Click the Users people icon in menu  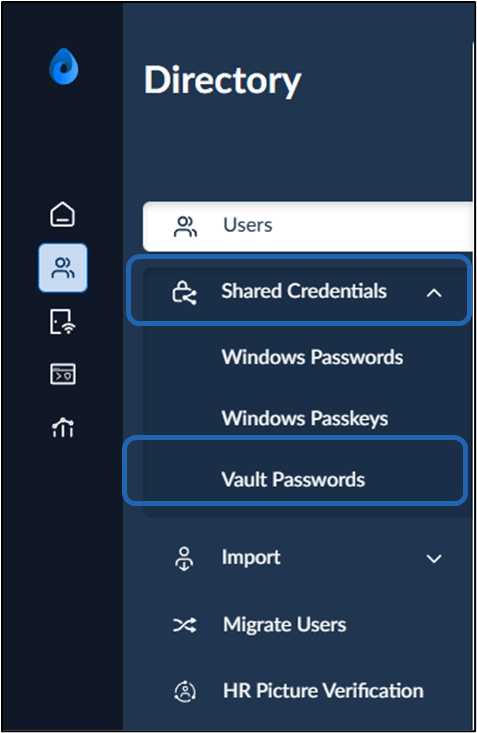[x=185, y=226]
